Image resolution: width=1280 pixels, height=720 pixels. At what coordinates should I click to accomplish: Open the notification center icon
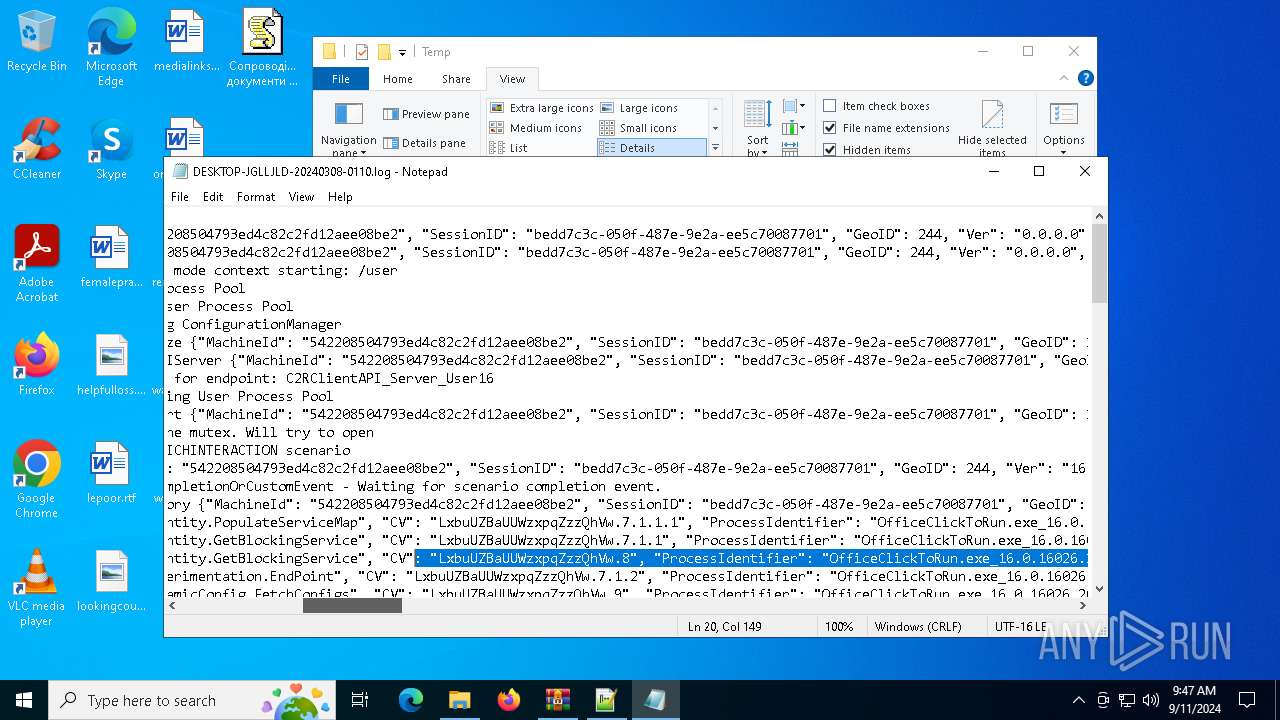pyautogui.click(x=1247, y=700)
